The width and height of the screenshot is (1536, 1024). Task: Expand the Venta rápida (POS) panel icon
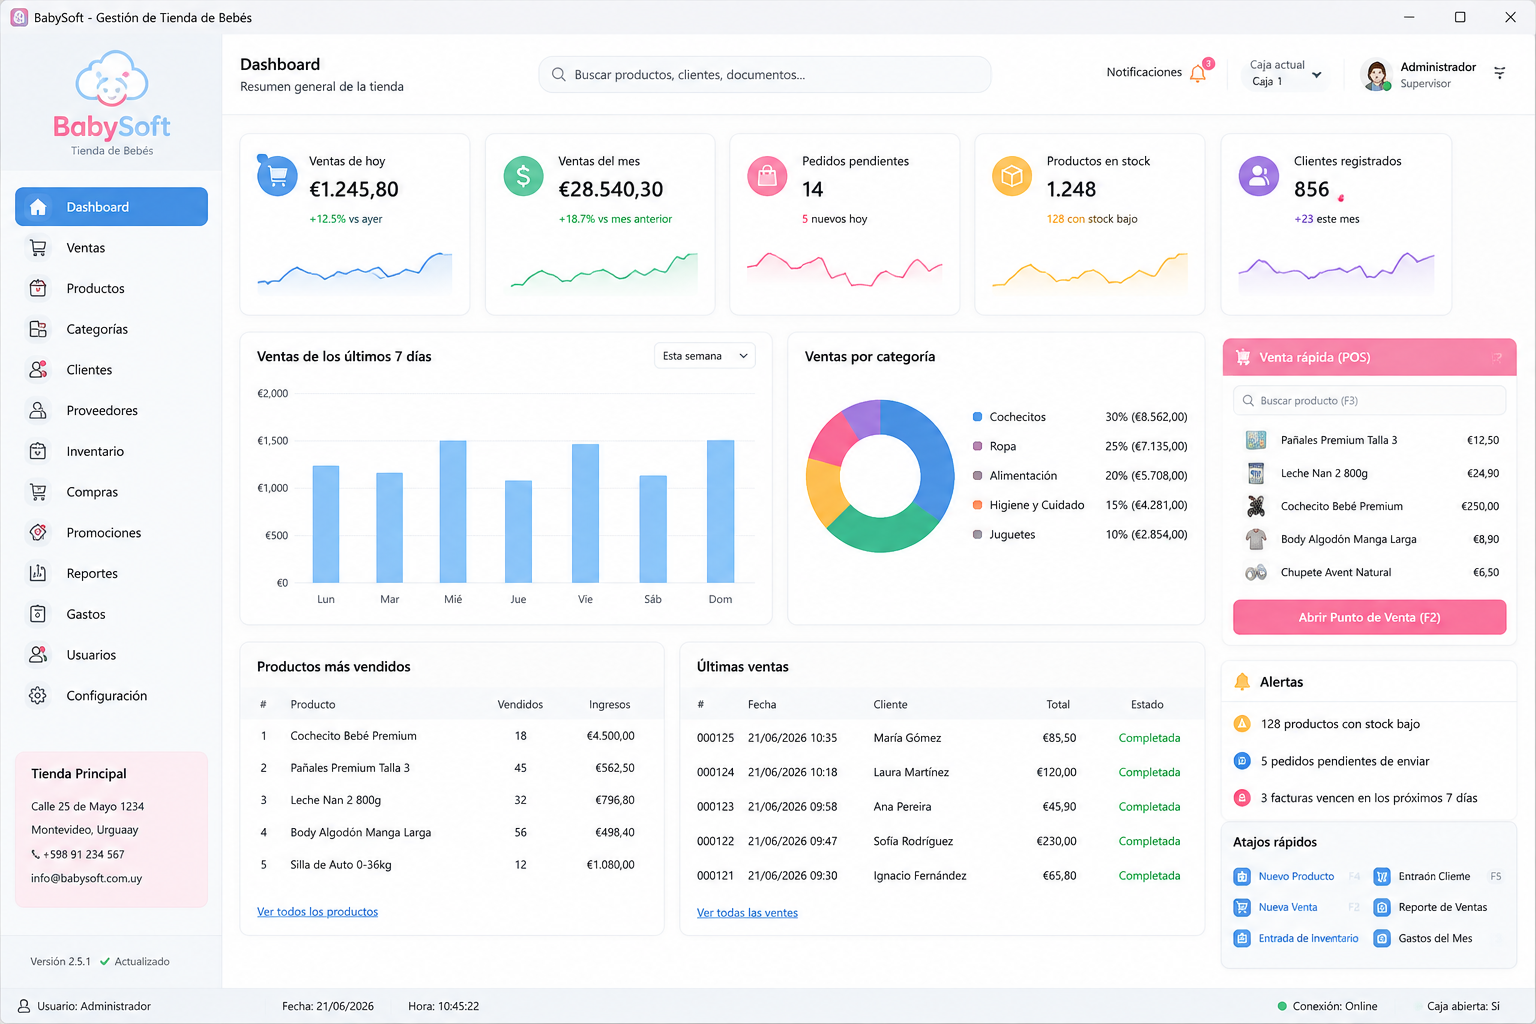(1496, 357)
